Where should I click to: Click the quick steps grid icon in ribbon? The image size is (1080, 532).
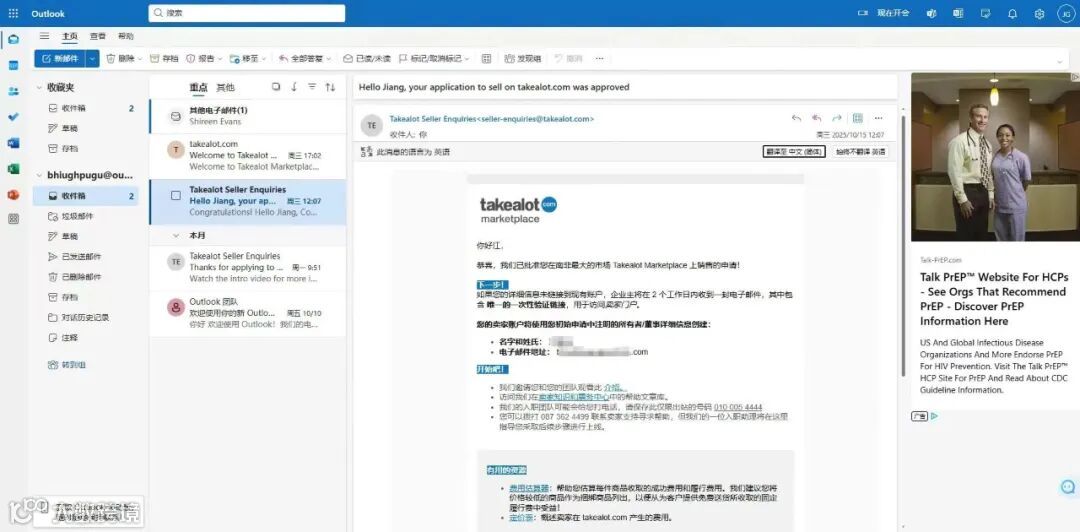tap(486, 59)
